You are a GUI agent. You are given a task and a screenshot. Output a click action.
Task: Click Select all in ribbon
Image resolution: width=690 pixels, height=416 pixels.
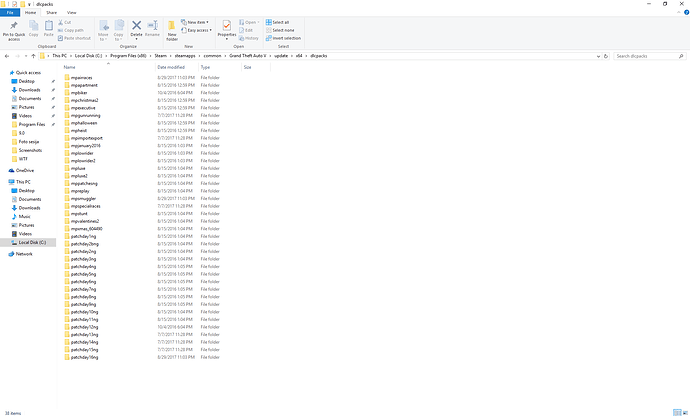pyautogui.click(x=277, y=22)
